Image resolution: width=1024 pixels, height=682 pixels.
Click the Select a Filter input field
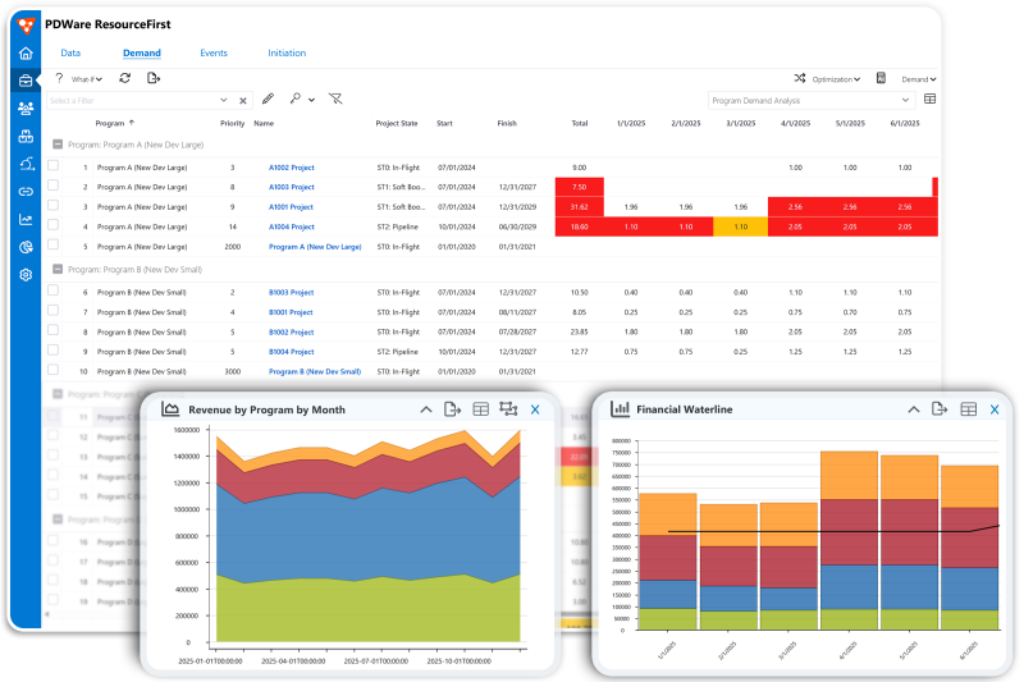(x=130, y=99)
